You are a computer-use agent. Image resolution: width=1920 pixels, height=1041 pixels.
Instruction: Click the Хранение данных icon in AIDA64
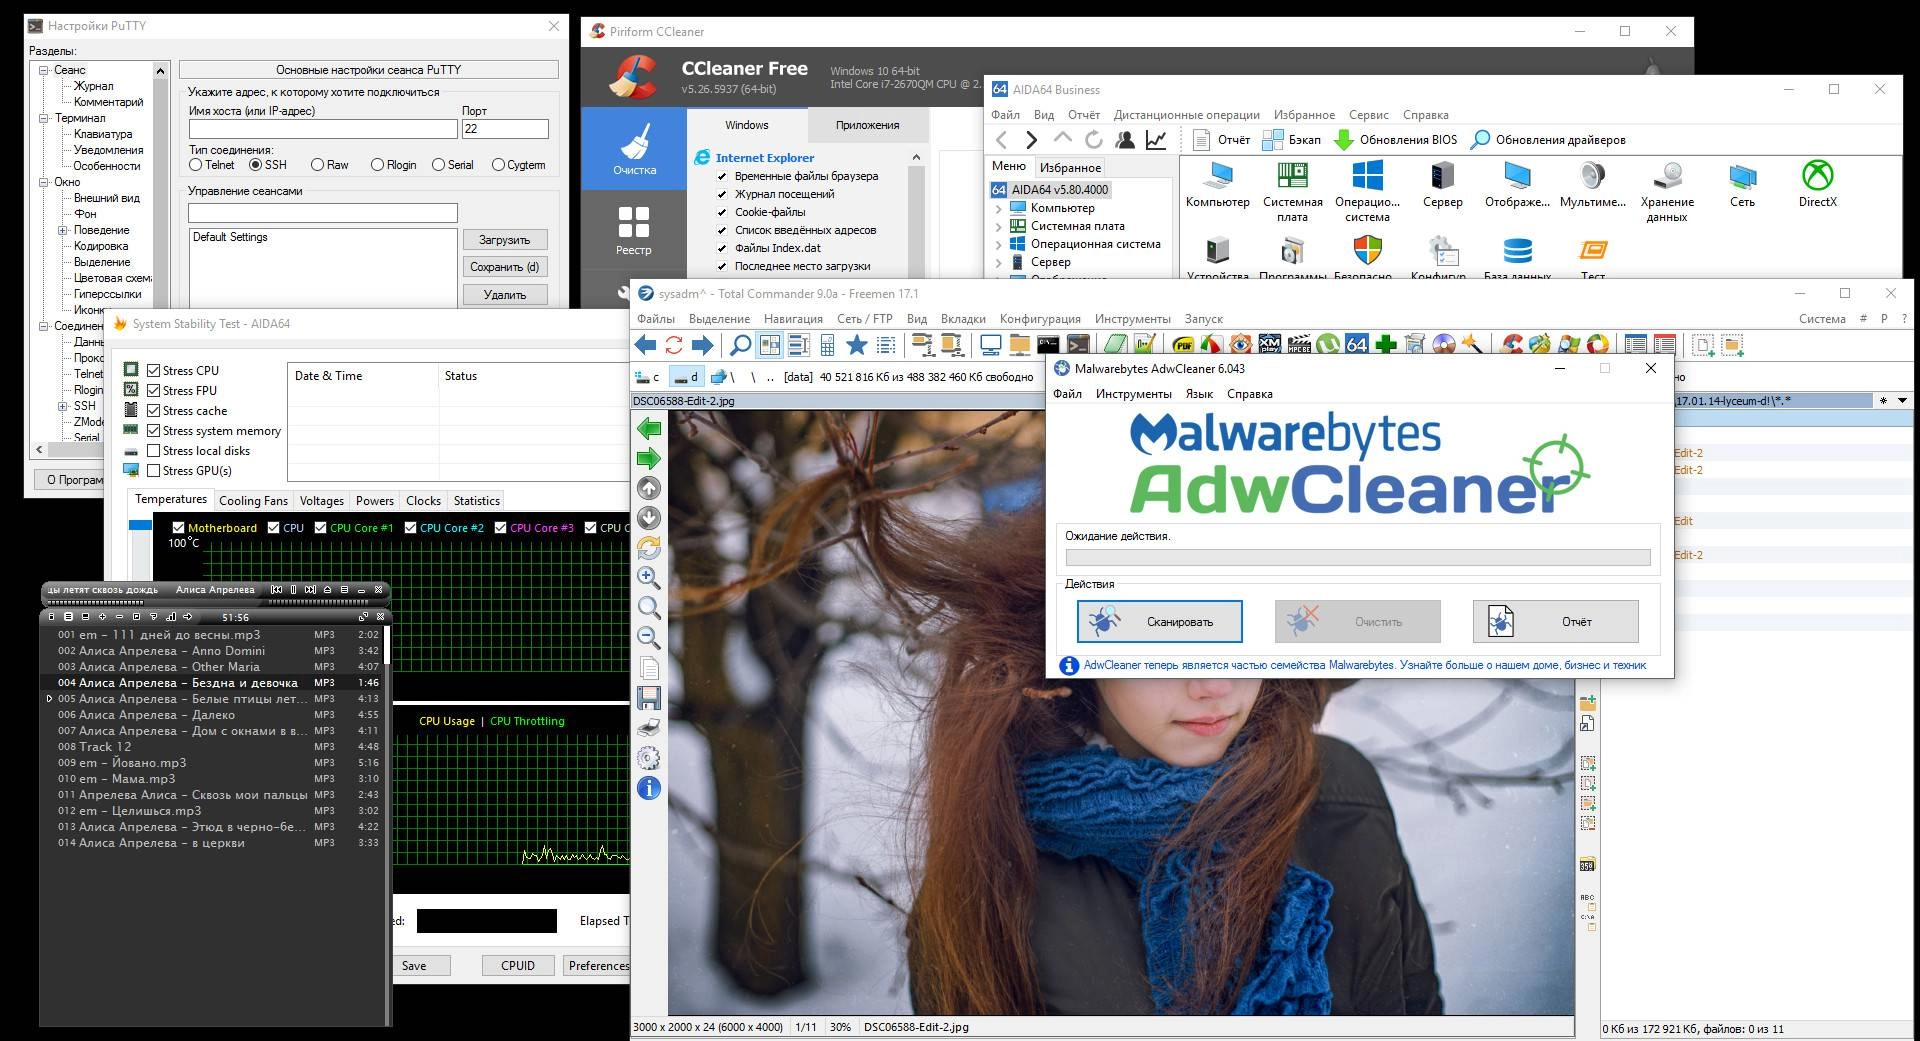pyautogui.click(x=1667, y=191)
